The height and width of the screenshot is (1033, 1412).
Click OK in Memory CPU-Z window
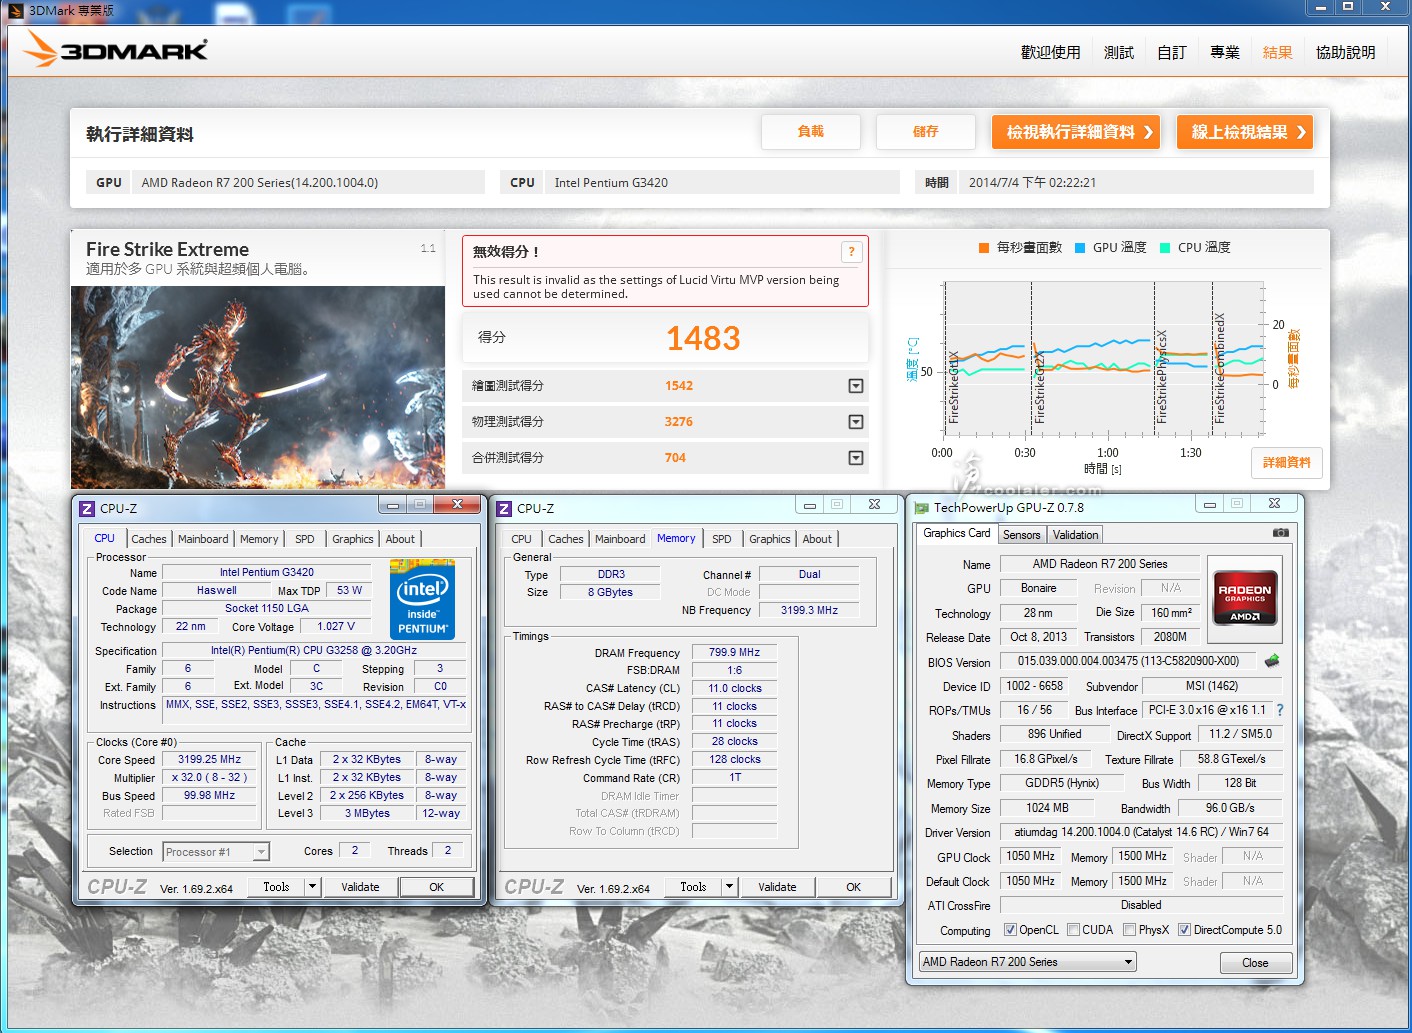coord(853,887)
